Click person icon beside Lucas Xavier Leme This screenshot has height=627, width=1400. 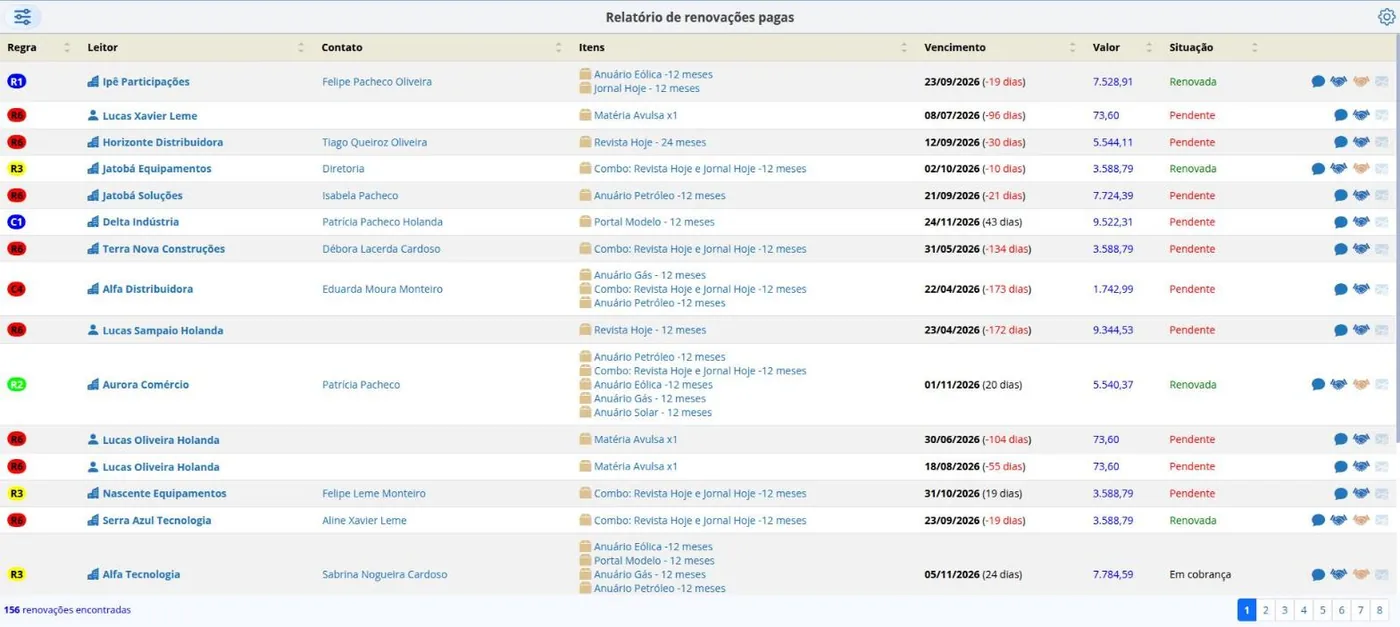[x=93, y=116]
